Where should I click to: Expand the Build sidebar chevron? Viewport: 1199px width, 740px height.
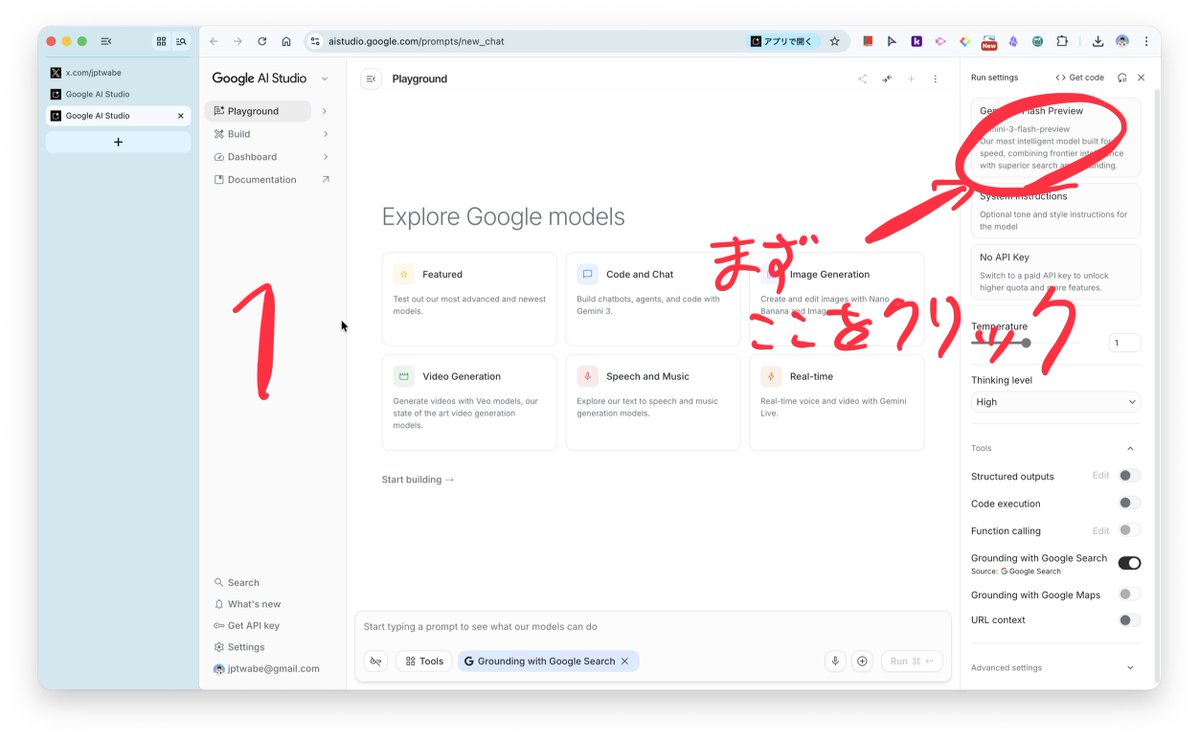click(325, 134)
